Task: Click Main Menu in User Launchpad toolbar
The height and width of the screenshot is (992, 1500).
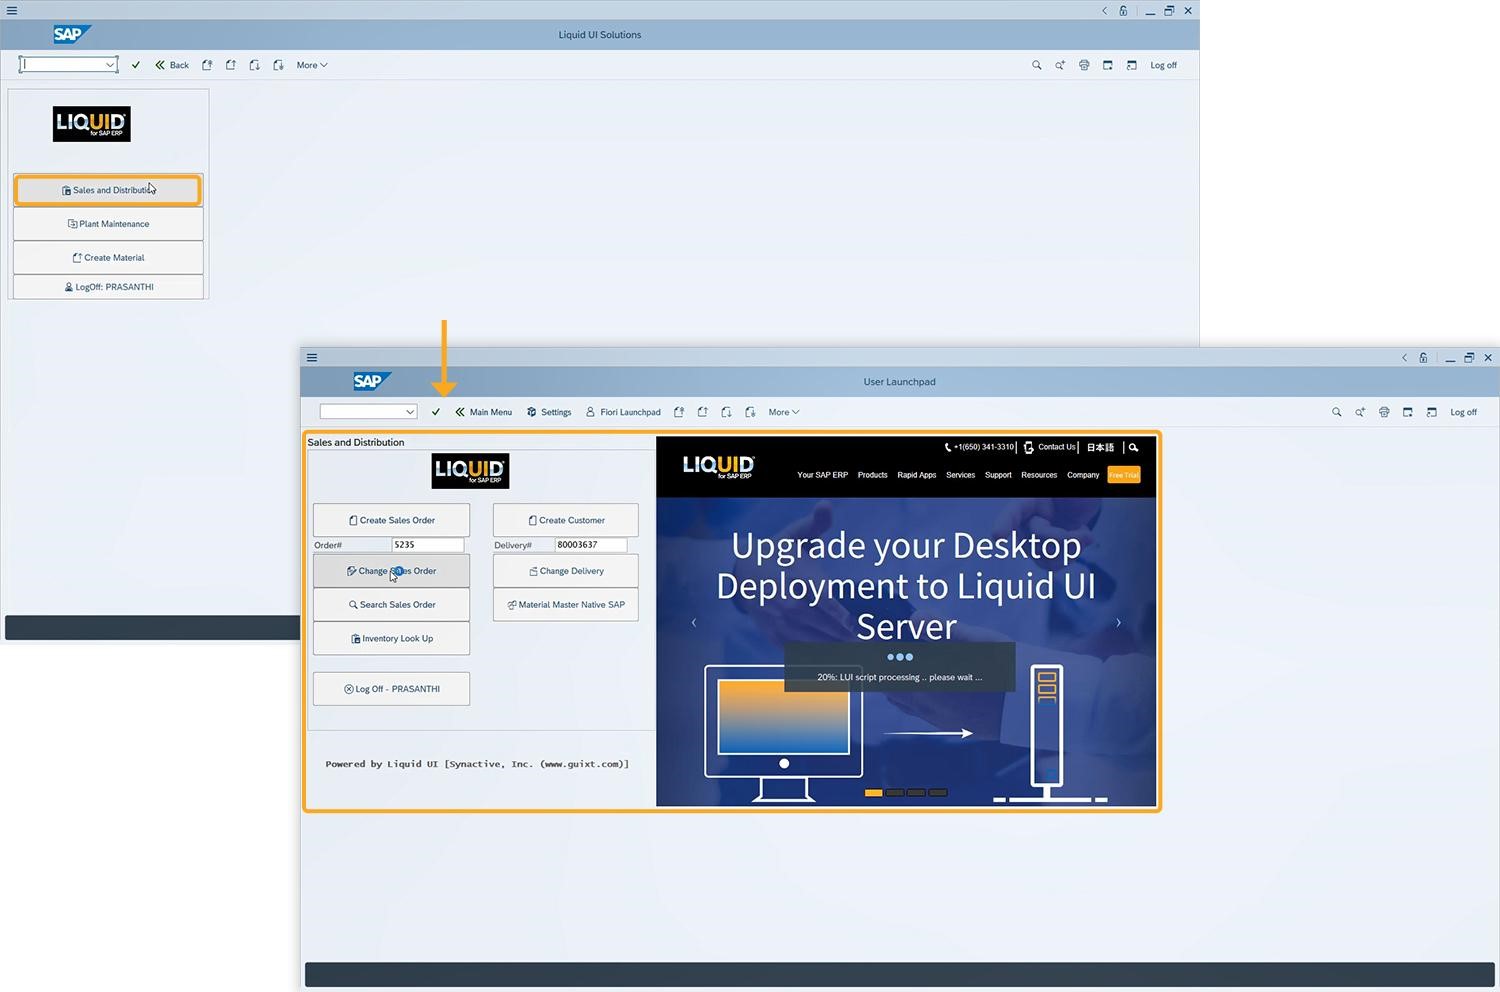Action: [483, 412]
